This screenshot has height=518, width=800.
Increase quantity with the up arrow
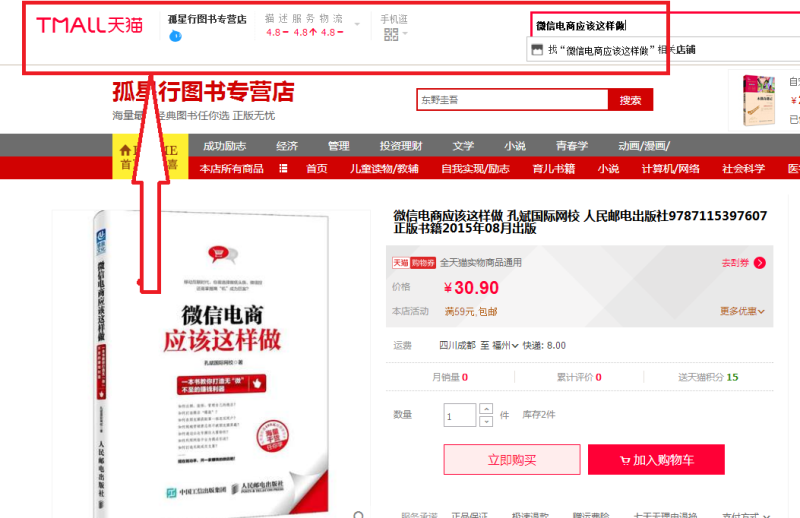tap(486, 408)
